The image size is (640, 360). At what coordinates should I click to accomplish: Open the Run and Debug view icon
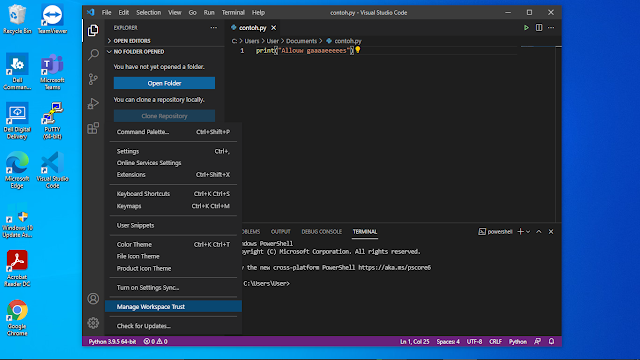tap(93, 104)
